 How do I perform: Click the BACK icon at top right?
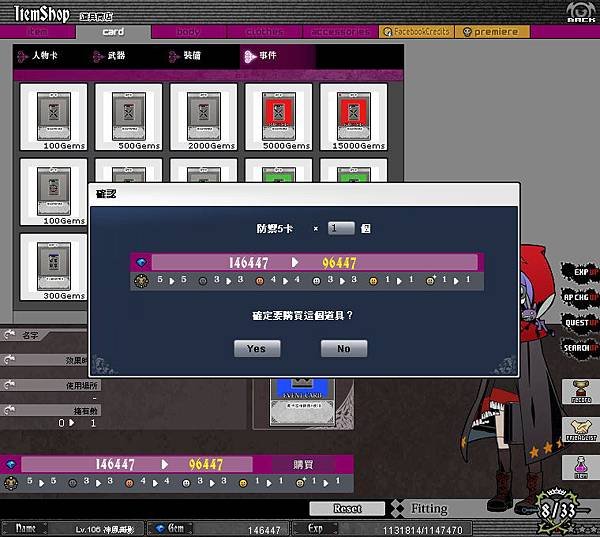click(x=580, y=12)
